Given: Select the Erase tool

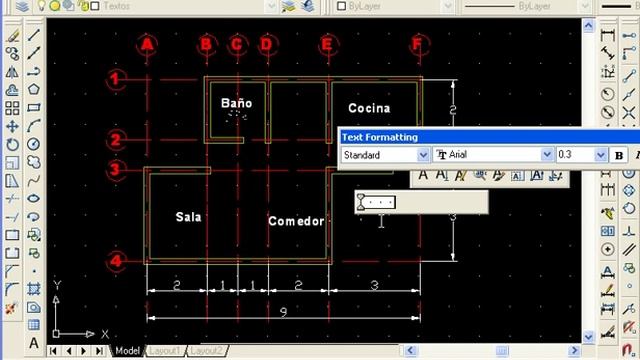Looking at the screenshot, I should 12,36.
